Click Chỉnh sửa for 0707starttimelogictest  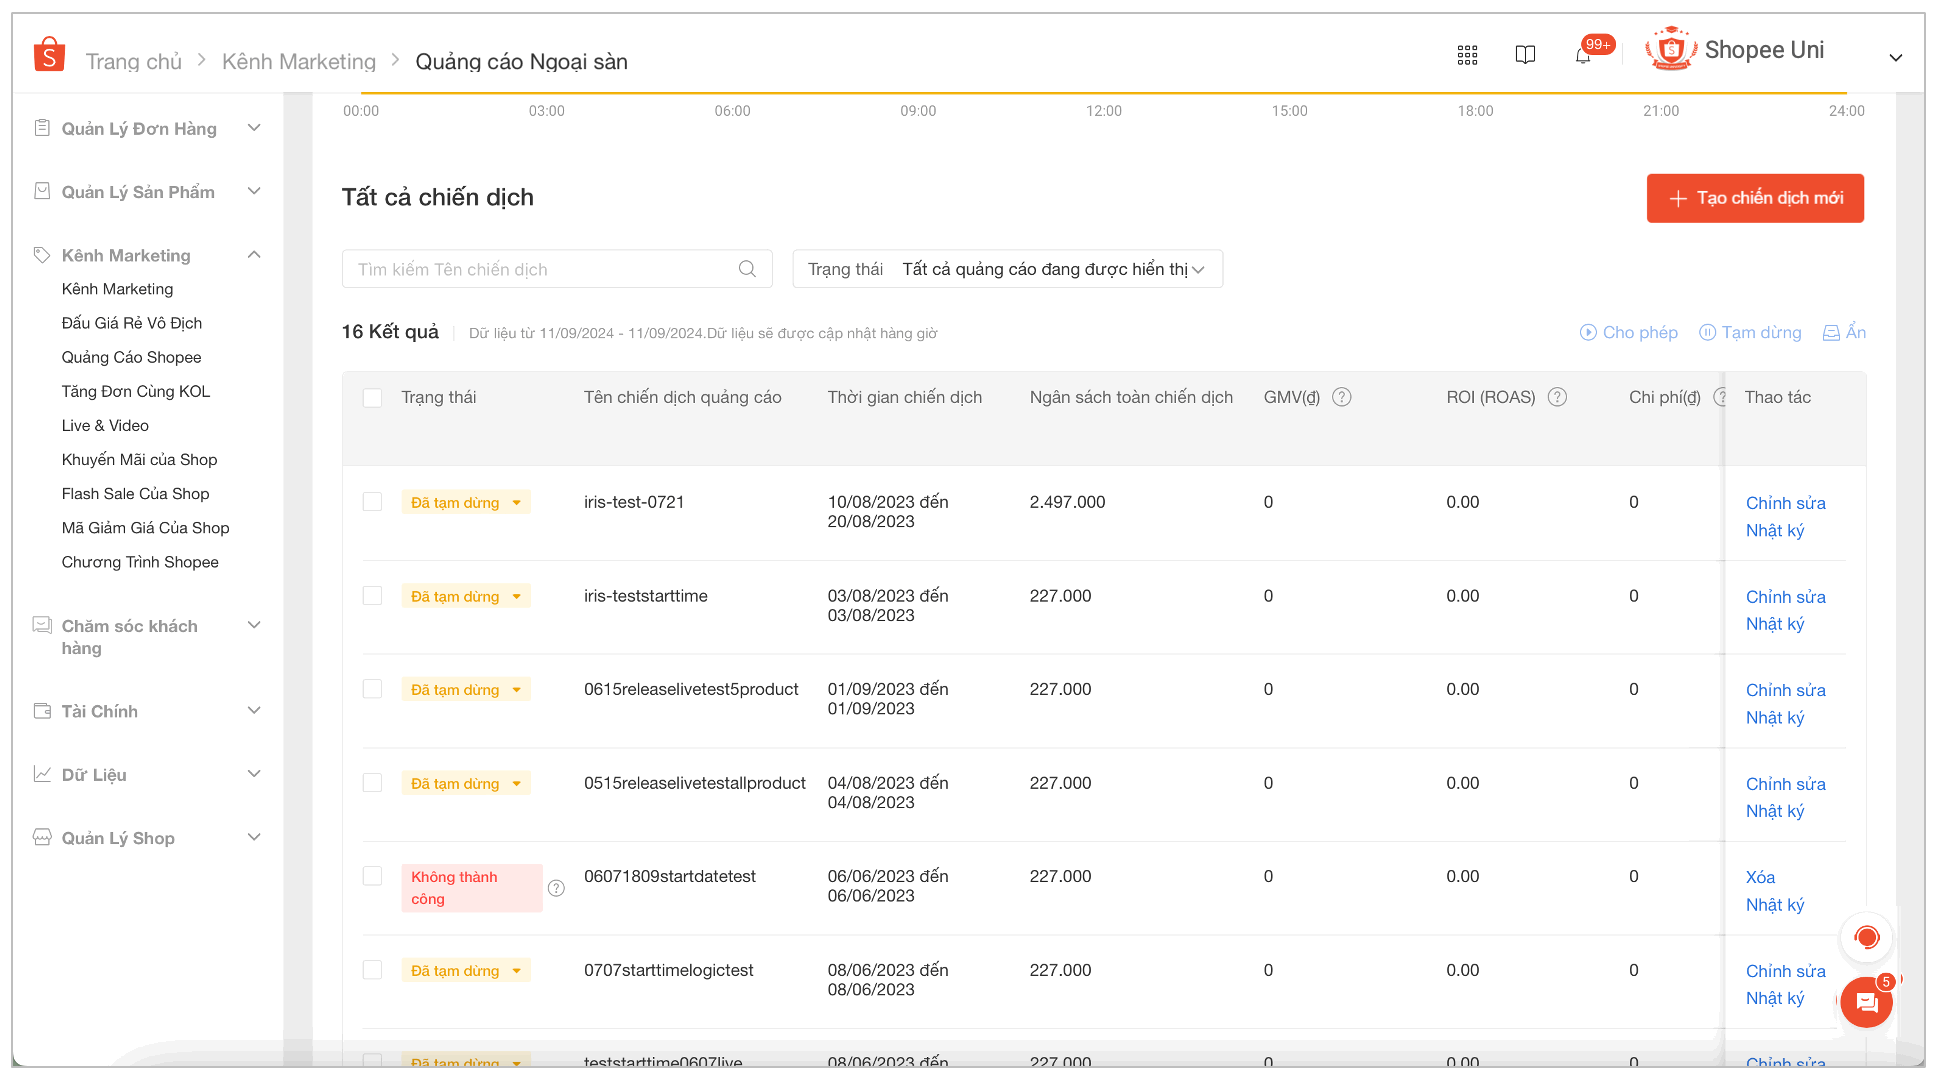point(1786,971)
